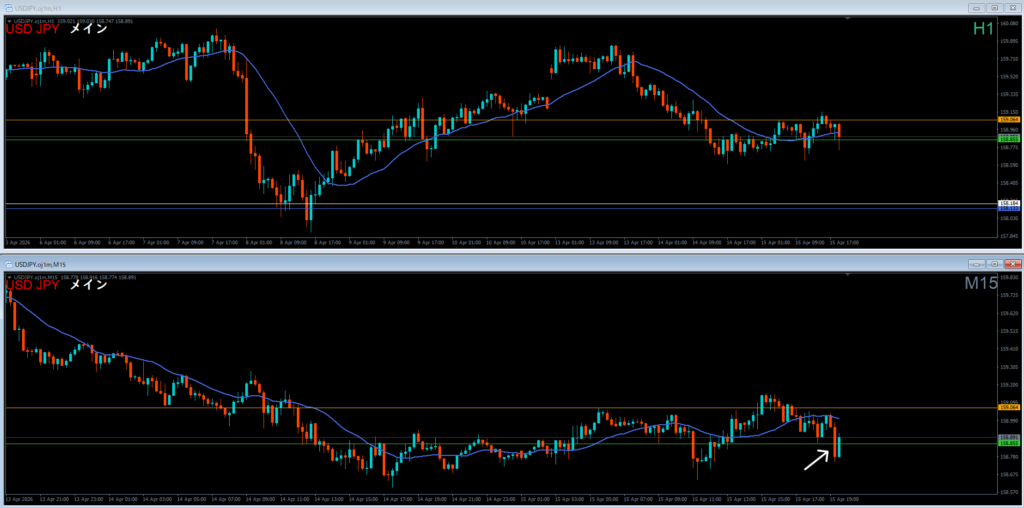This screenshot has height=508, width=1024.
Task: Click the white 158.184 price tag on H1
Action: 1008,203
